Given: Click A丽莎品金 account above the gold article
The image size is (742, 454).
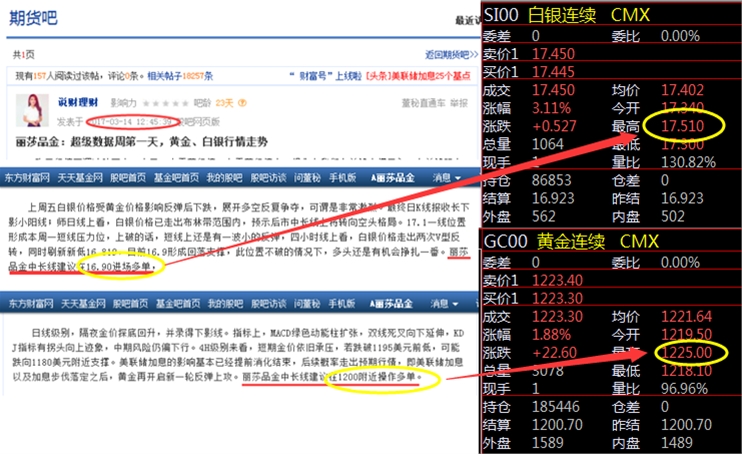Looking at the screenshot, I should tap(391, 303).
